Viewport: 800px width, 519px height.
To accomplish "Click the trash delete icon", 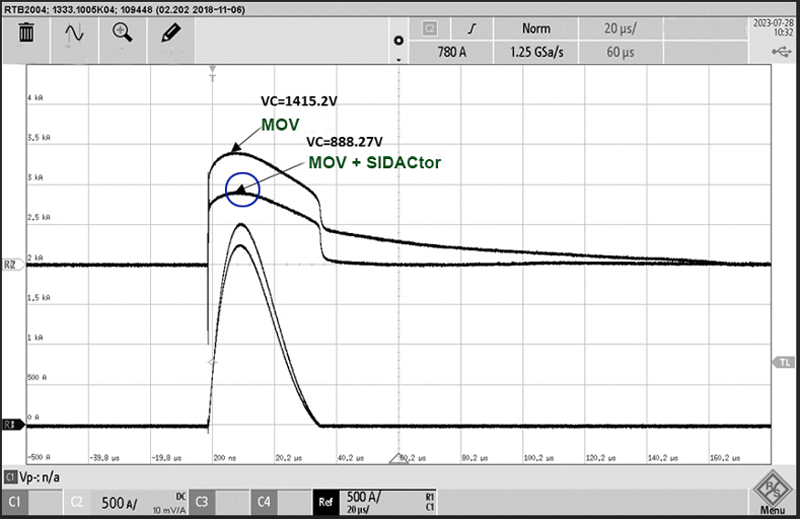I will 28,33.
